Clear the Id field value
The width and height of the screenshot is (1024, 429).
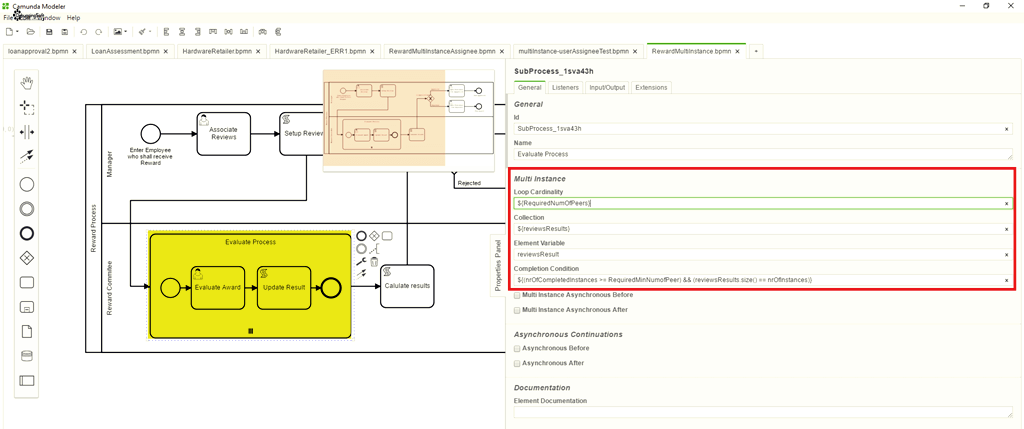tap(1006, 129)
